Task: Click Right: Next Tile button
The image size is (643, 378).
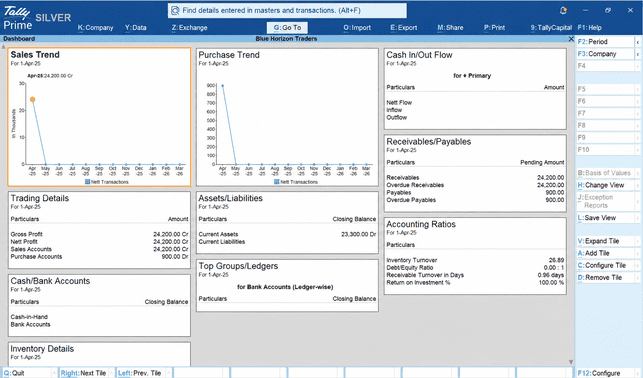Action: 86,373
